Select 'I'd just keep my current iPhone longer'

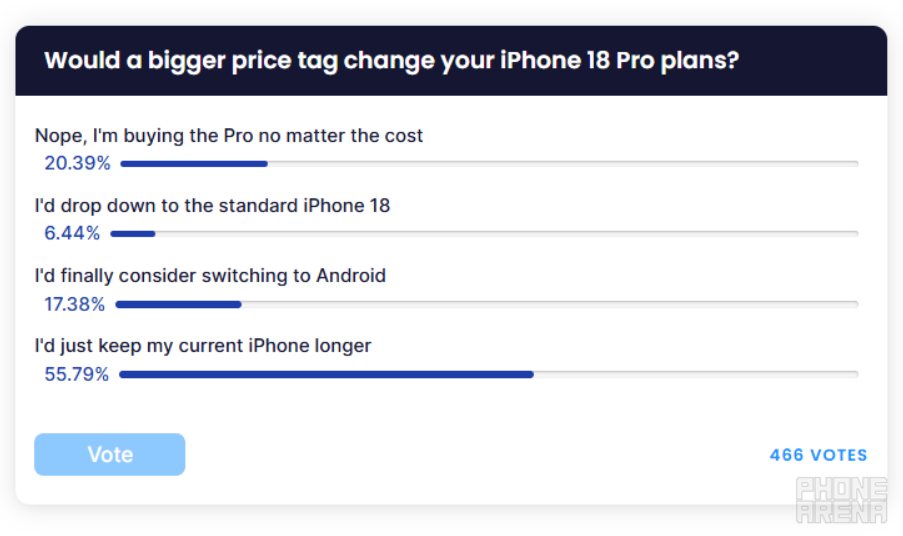click(x=203, y=346)
